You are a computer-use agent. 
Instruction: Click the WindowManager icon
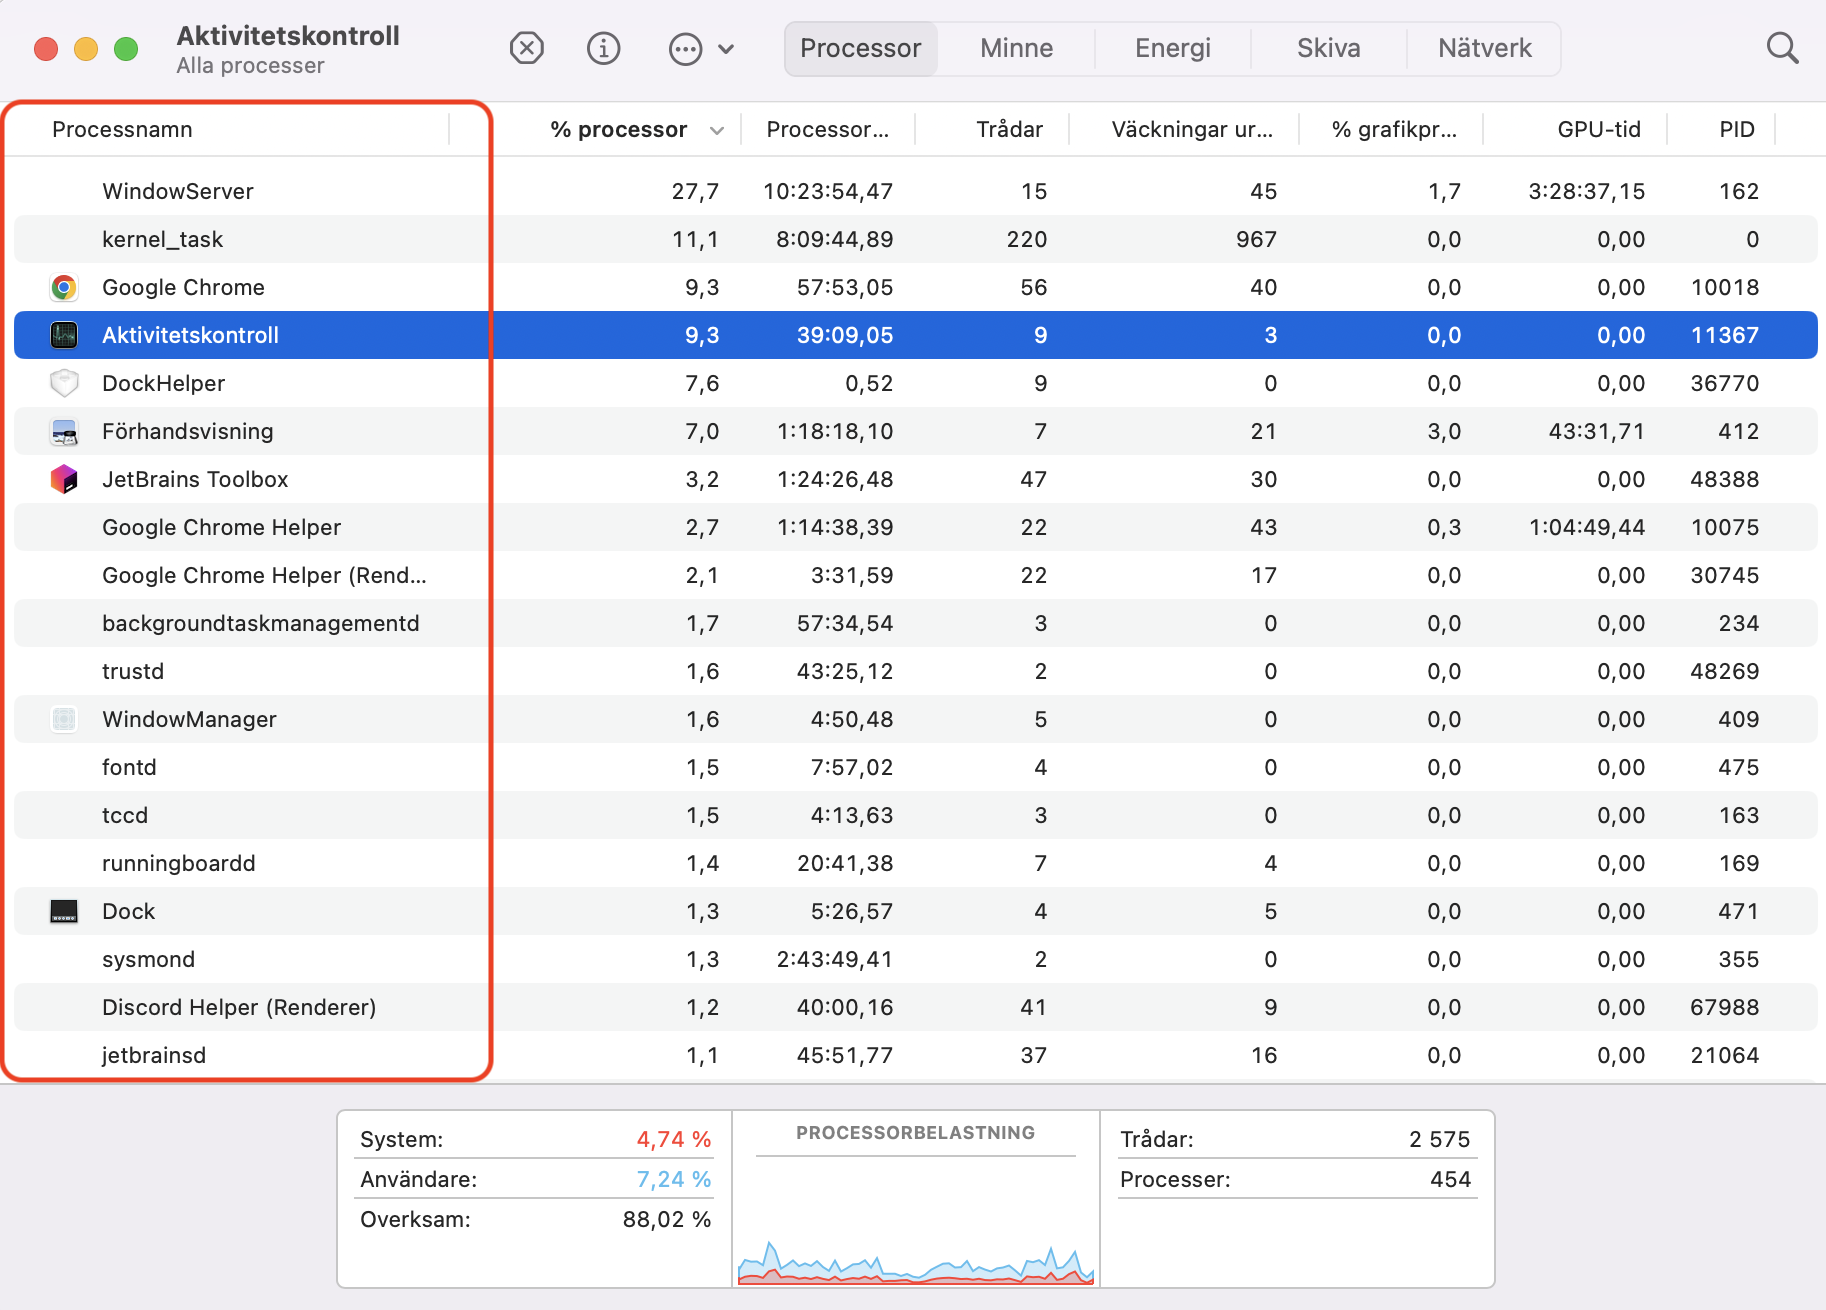click(x=64, y=720)
